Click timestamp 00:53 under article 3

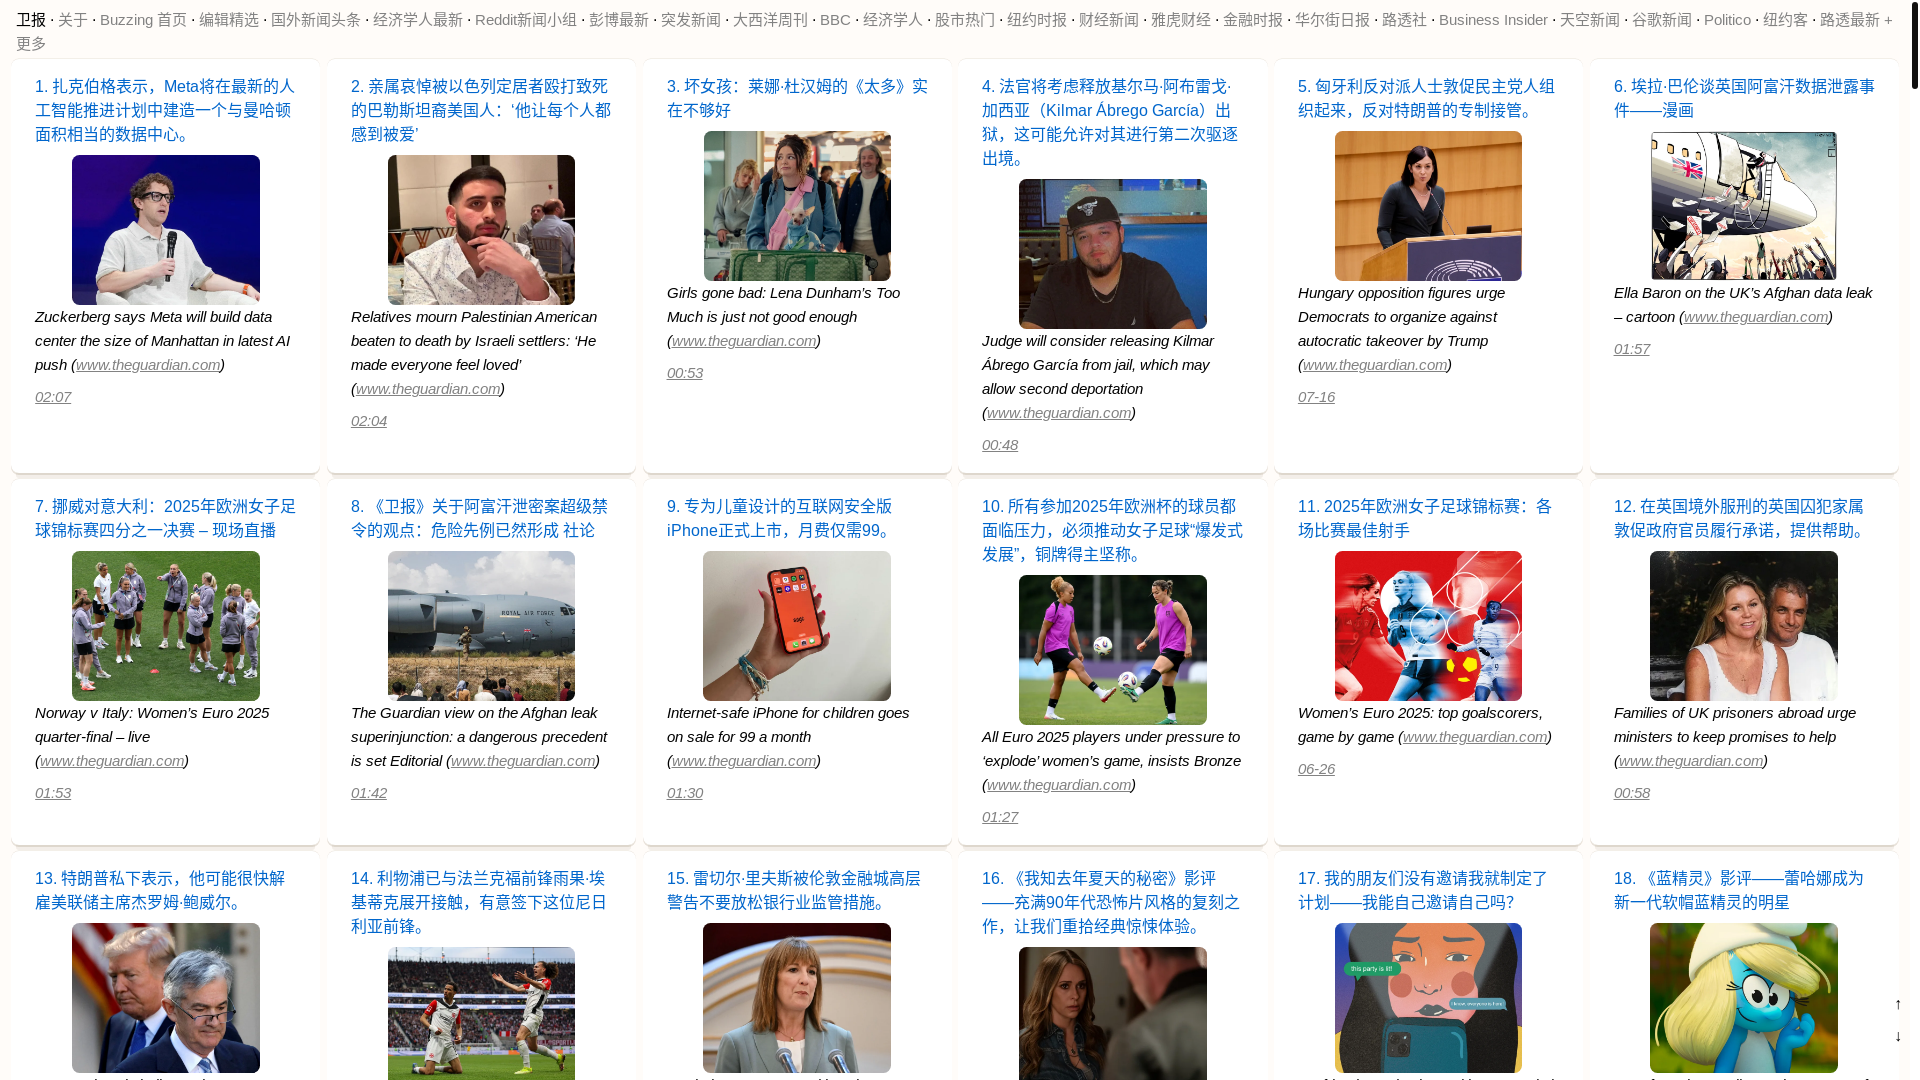(x=685, y=373)
